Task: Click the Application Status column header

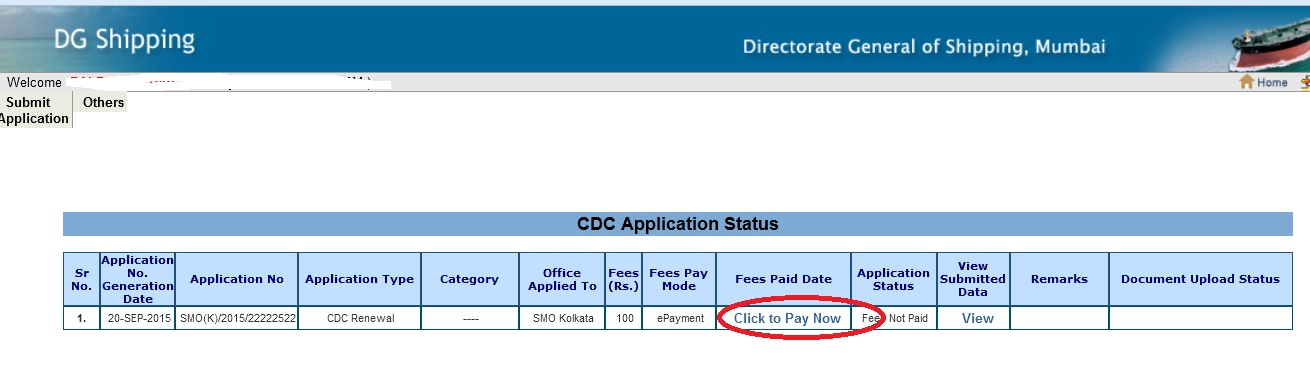Action: click(x=894, y=279)
